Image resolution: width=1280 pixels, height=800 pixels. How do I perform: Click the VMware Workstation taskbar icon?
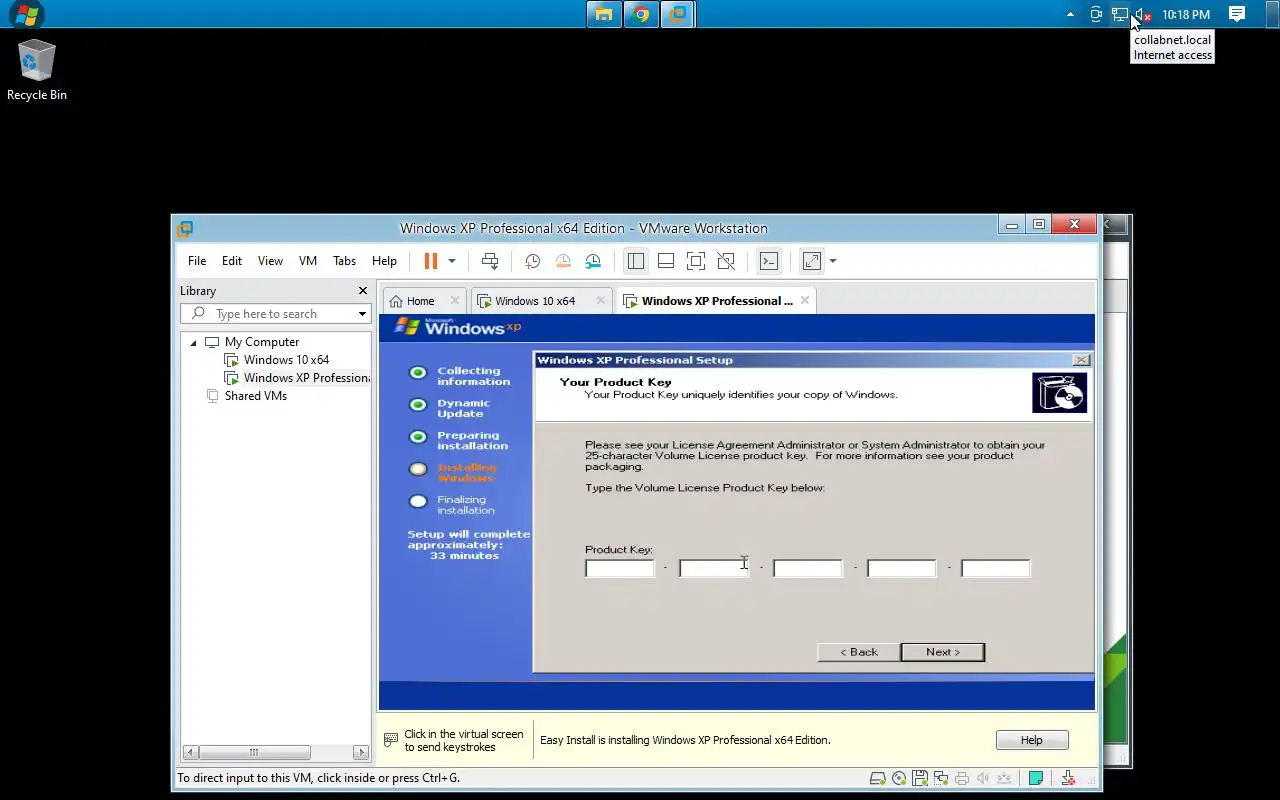pos(678,14)
